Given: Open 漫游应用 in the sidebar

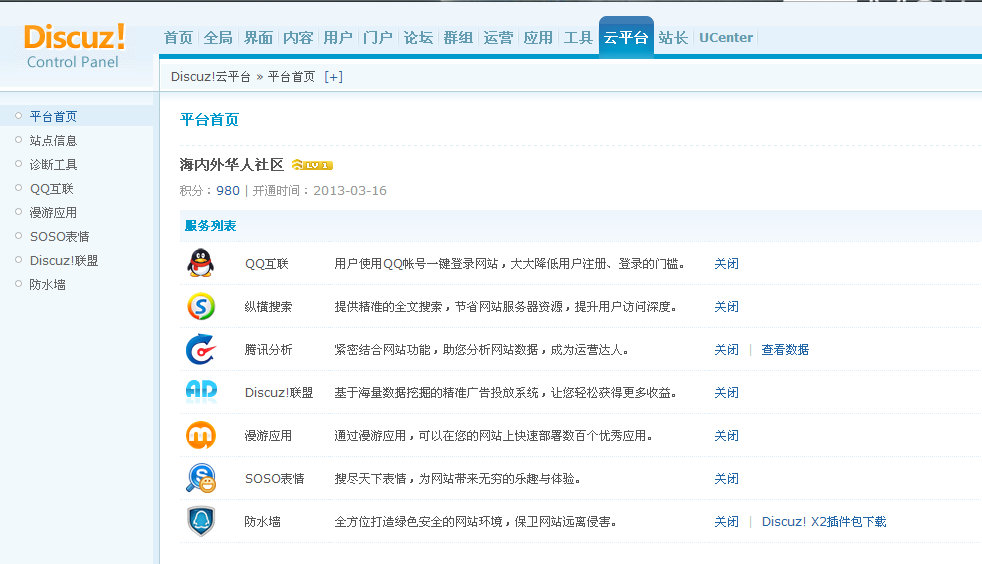Looking at the screenshot, I should pyautogui.click(x=53, y=212).
